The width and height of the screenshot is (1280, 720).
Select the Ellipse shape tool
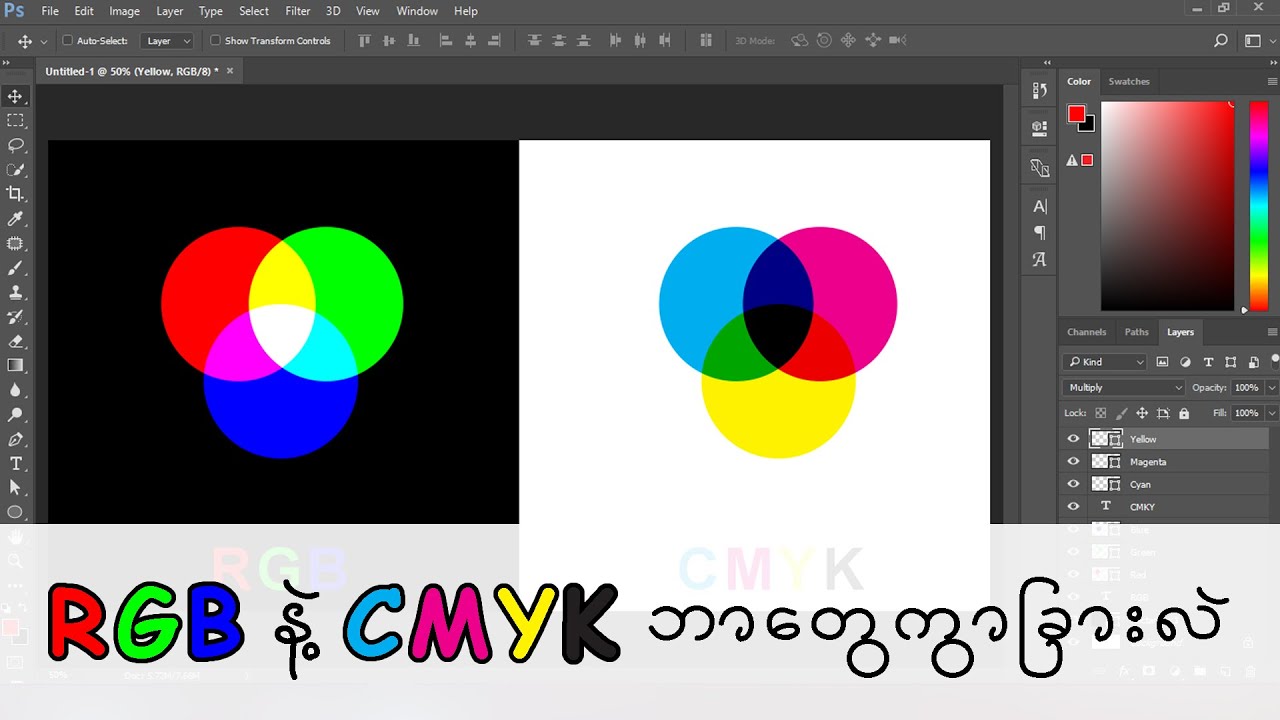coord(15,512)
